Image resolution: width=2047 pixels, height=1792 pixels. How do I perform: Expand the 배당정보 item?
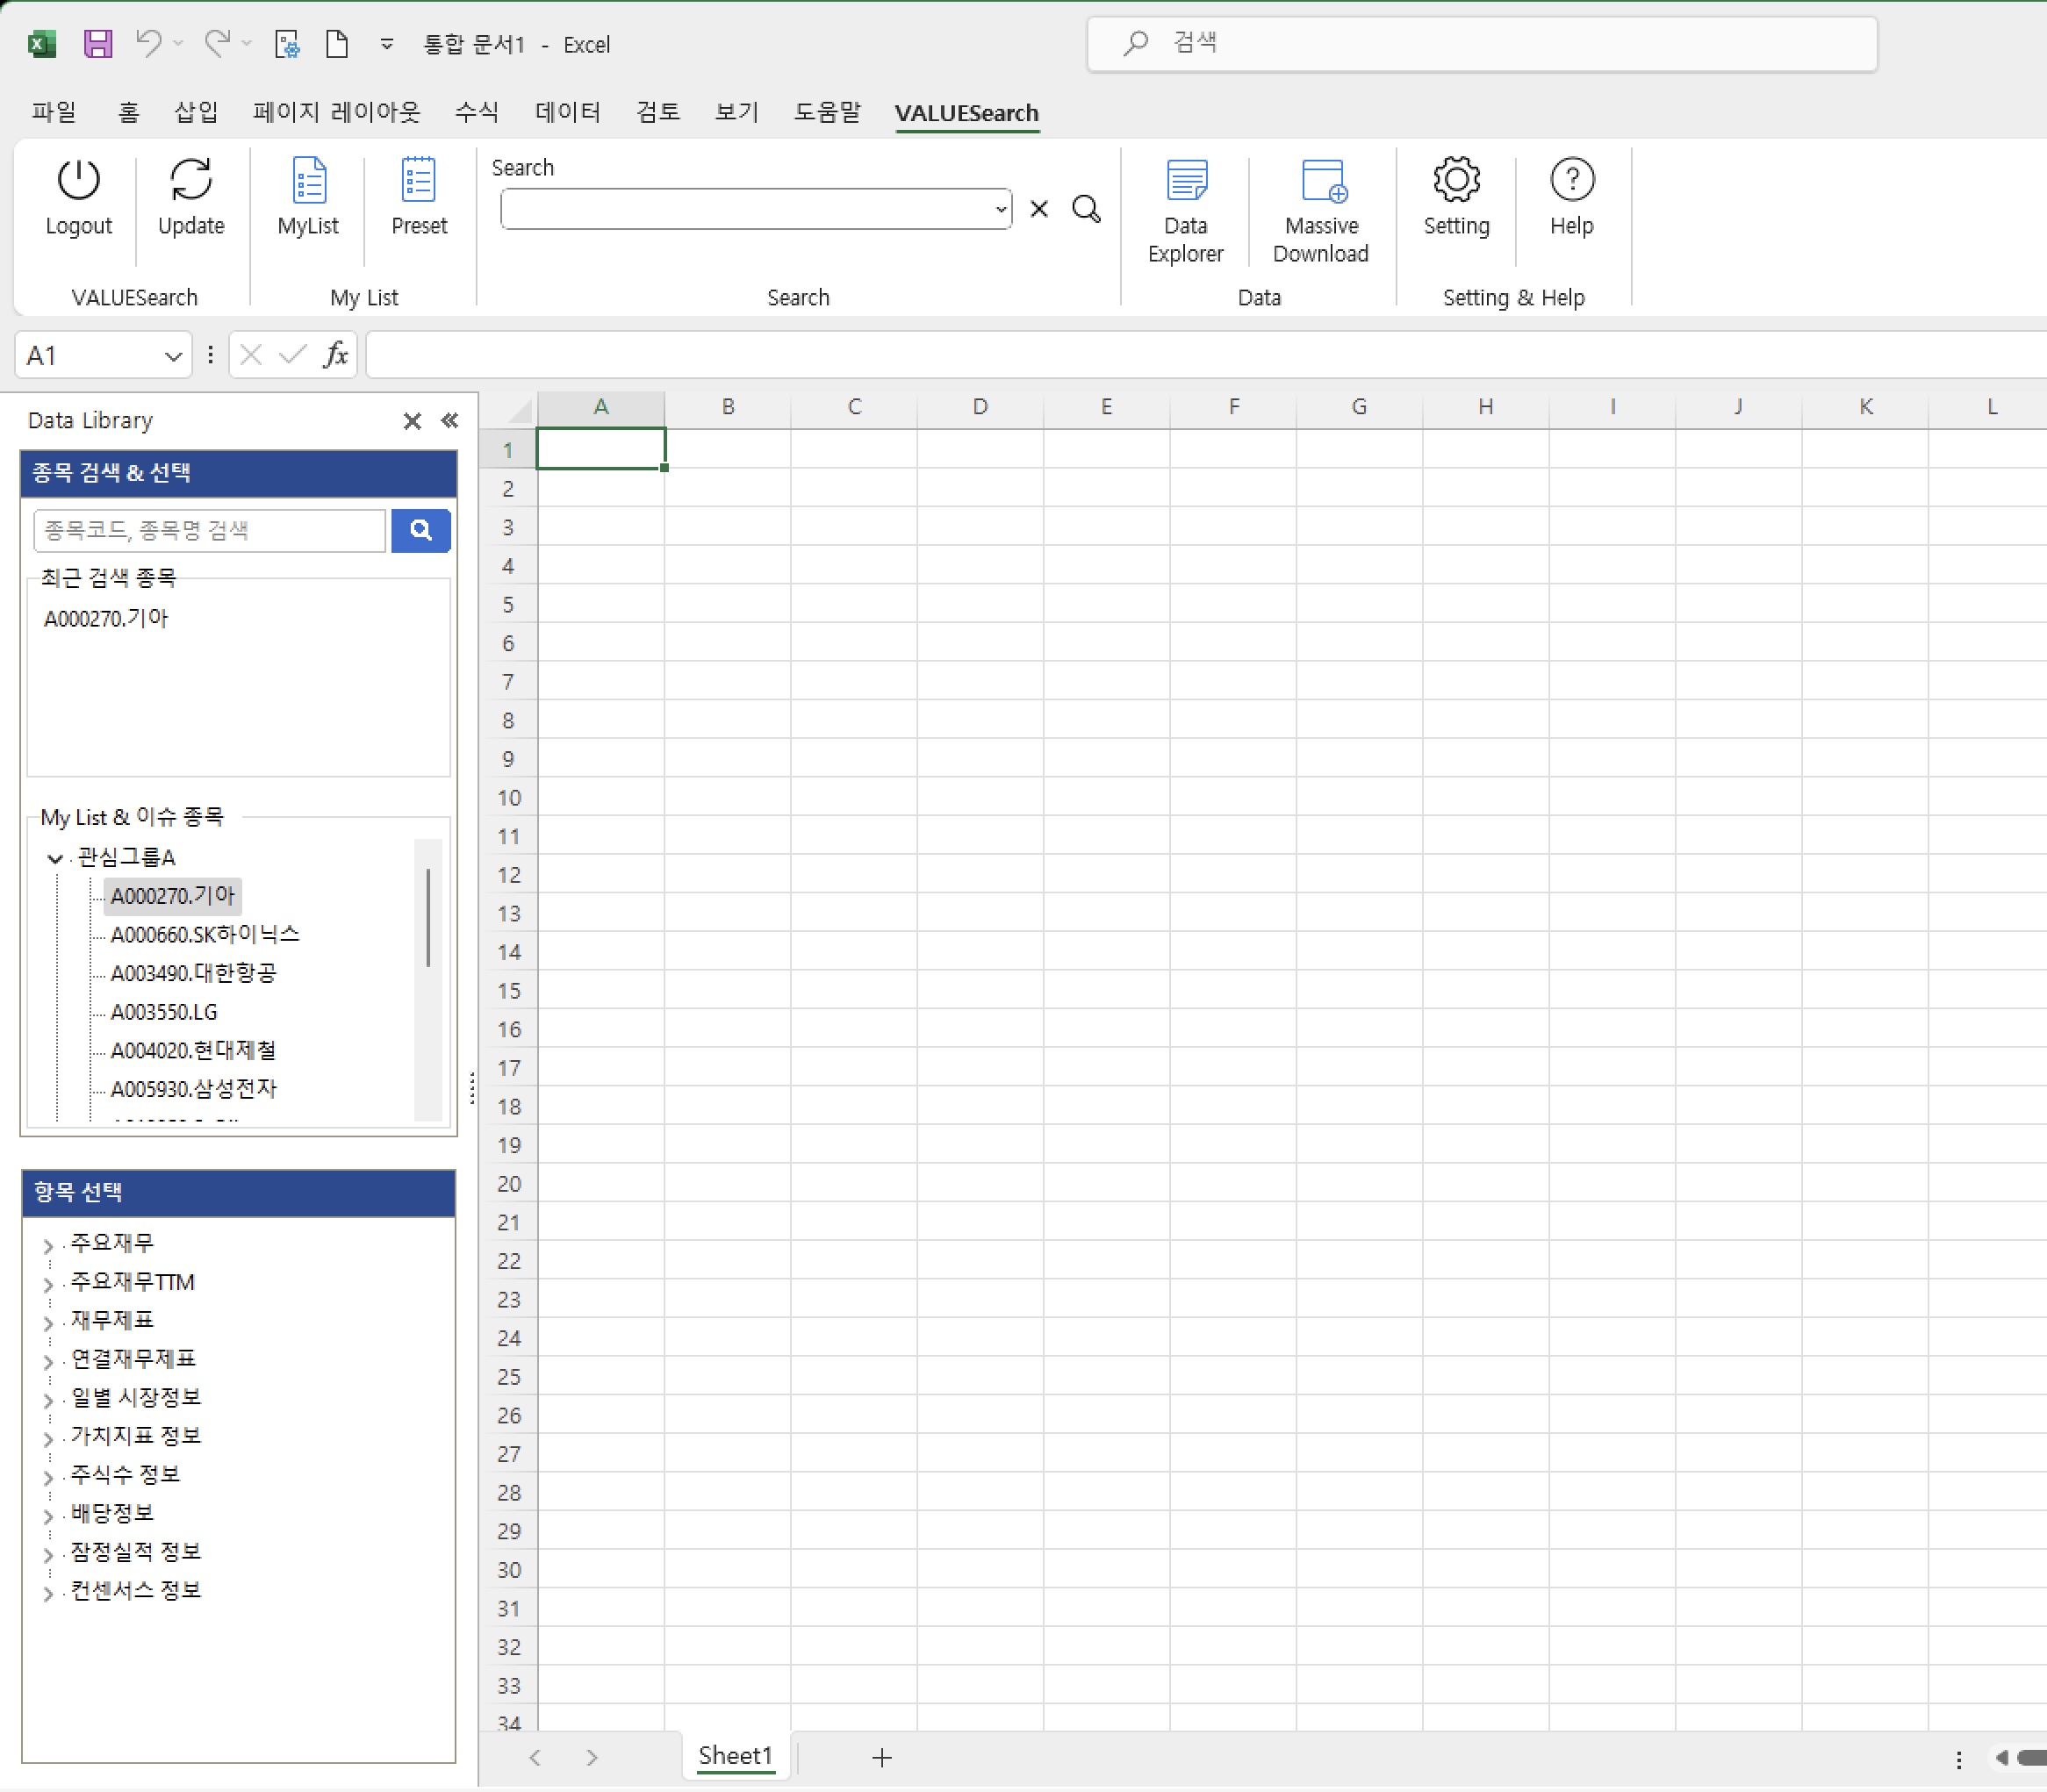[48, 1516]
